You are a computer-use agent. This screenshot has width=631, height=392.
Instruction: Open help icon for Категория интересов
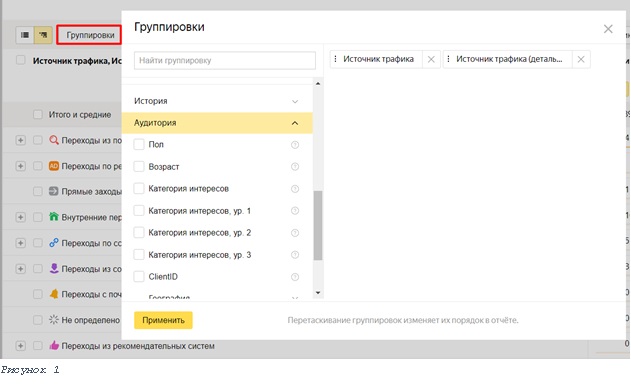tap(295, 189)
